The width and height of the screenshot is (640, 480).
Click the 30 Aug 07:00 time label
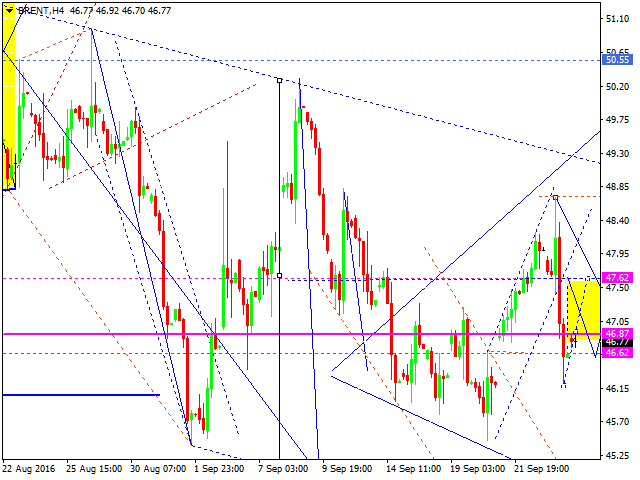click(158, 469)
